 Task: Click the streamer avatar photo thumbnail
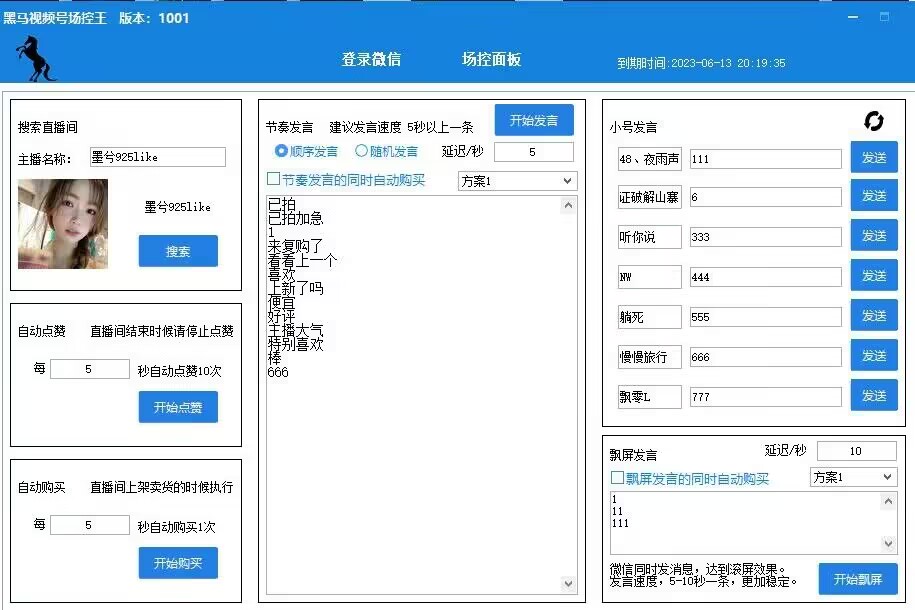[63, 224]
